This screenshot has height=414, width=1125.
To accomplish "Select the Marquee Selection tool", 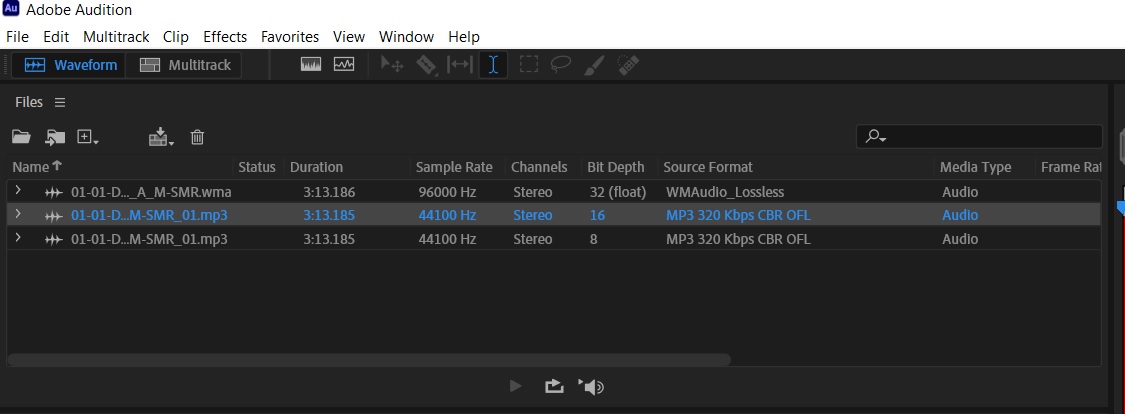I will [528, 65].
